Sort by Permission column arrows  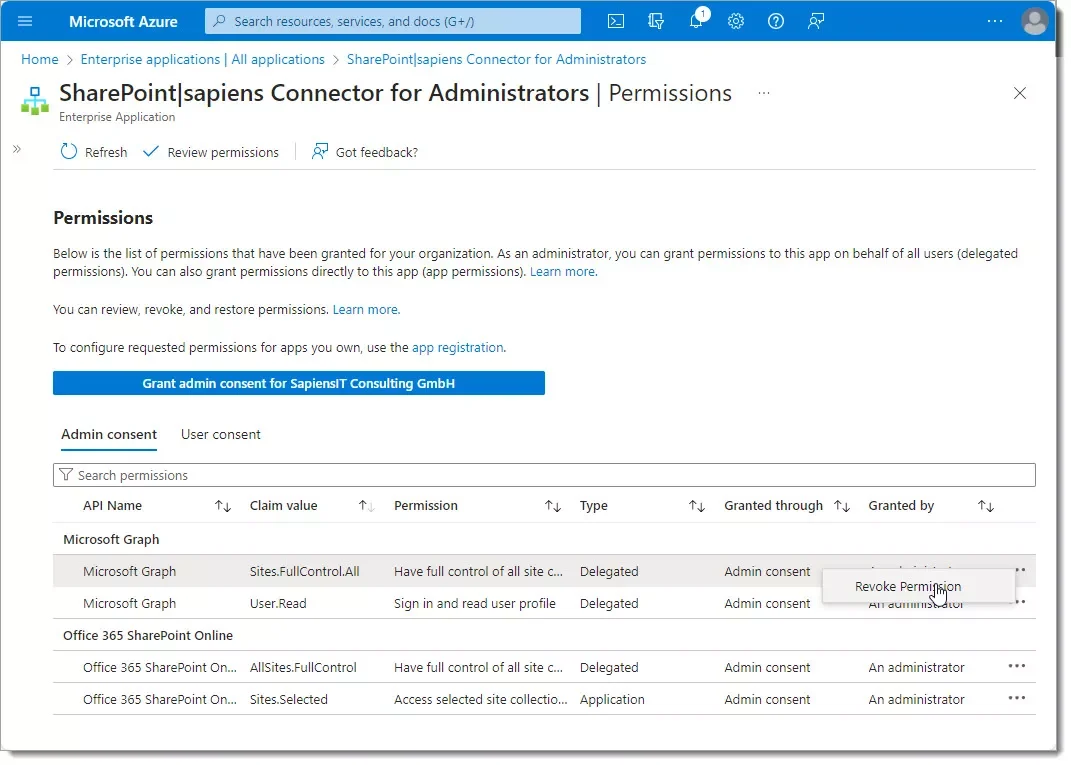pos(553,506)
